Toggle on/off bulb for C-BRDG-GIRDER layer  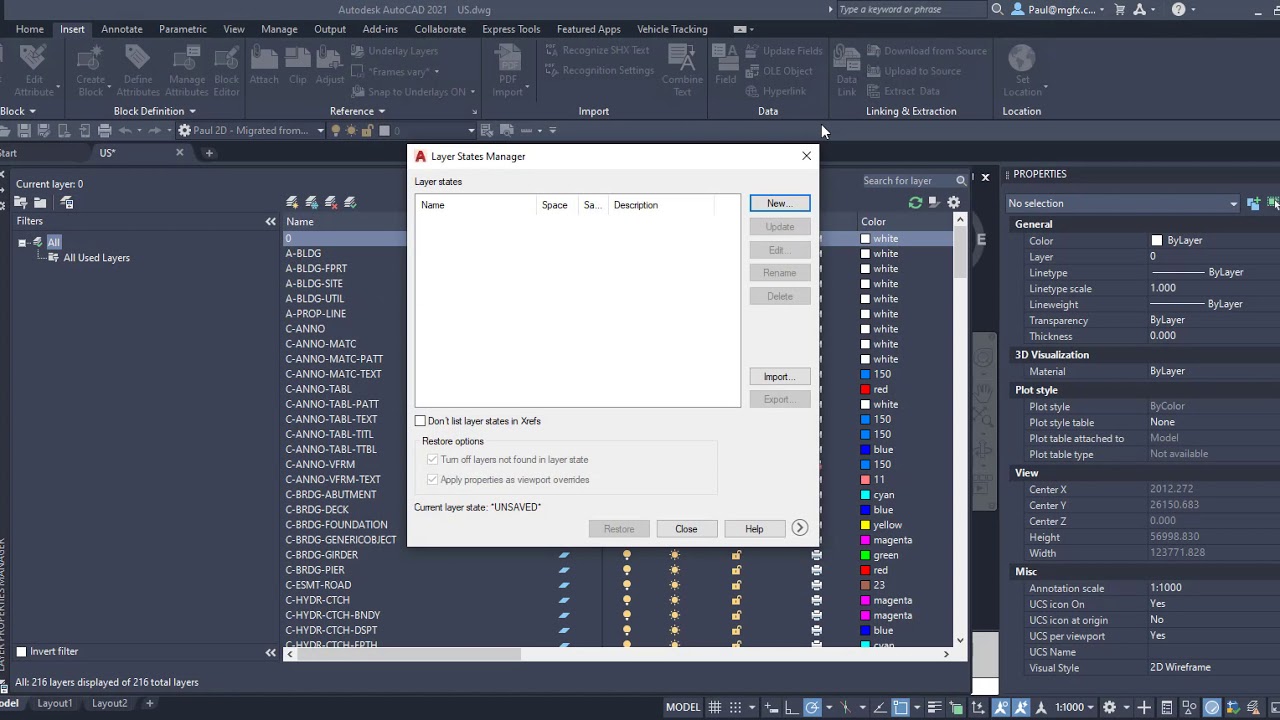click(627, 555)
